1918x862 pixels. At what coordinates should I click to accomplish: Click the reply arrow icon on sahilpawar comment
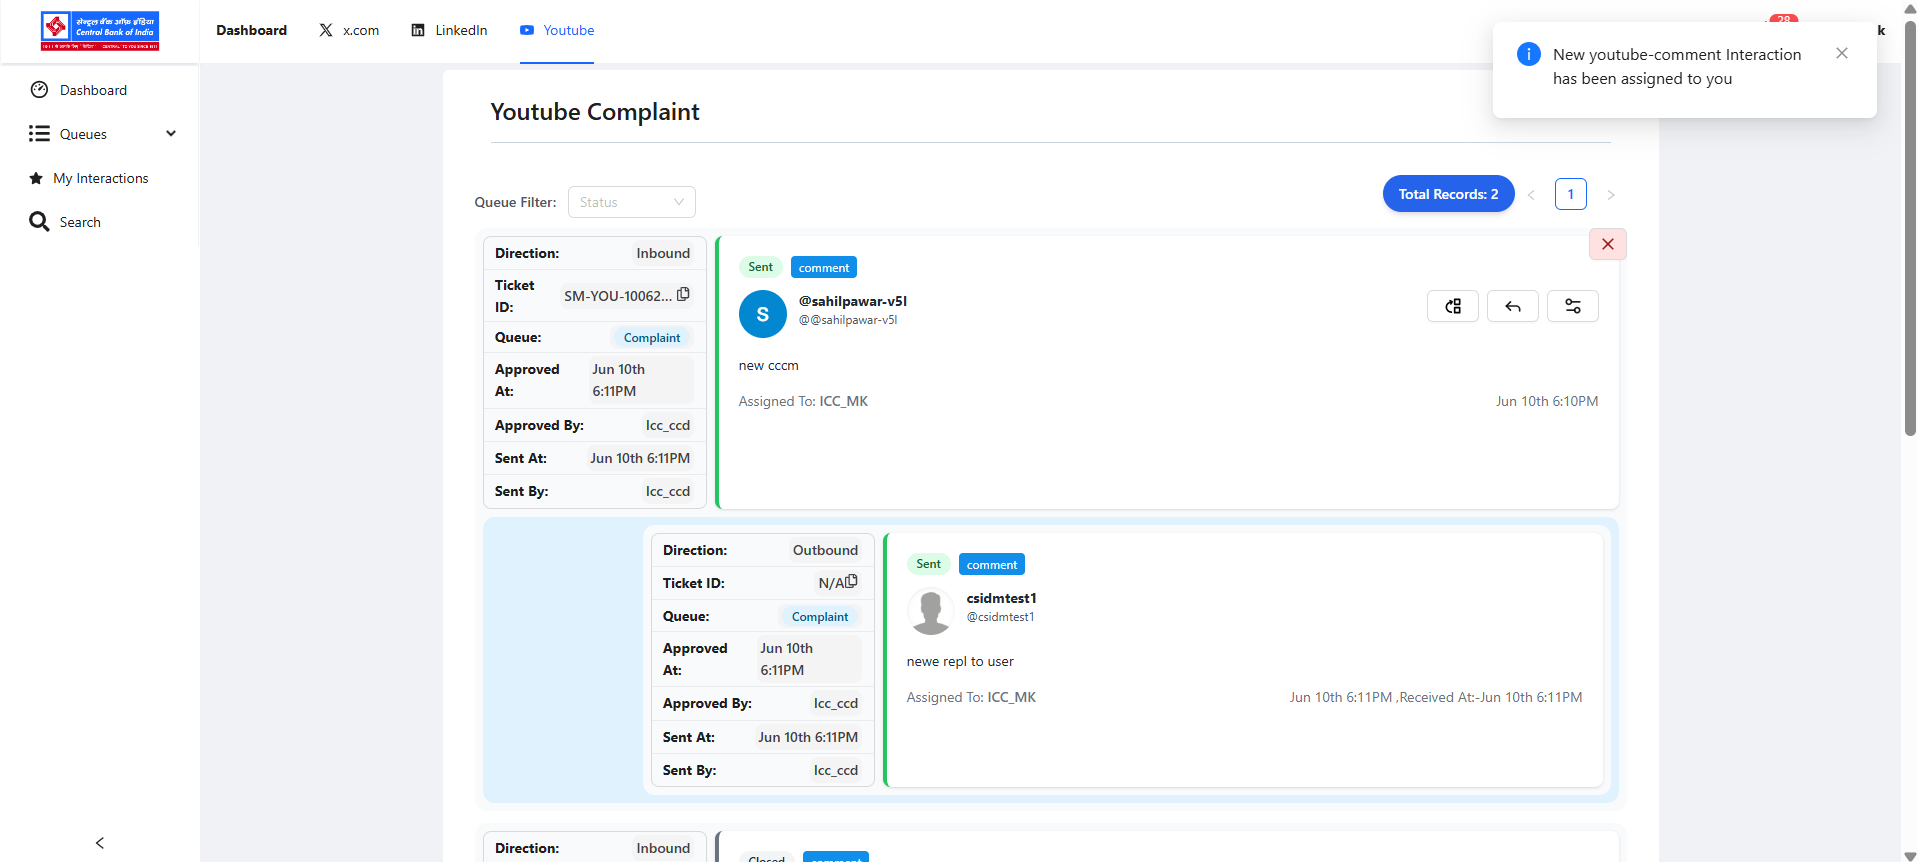coord(1512,306)
